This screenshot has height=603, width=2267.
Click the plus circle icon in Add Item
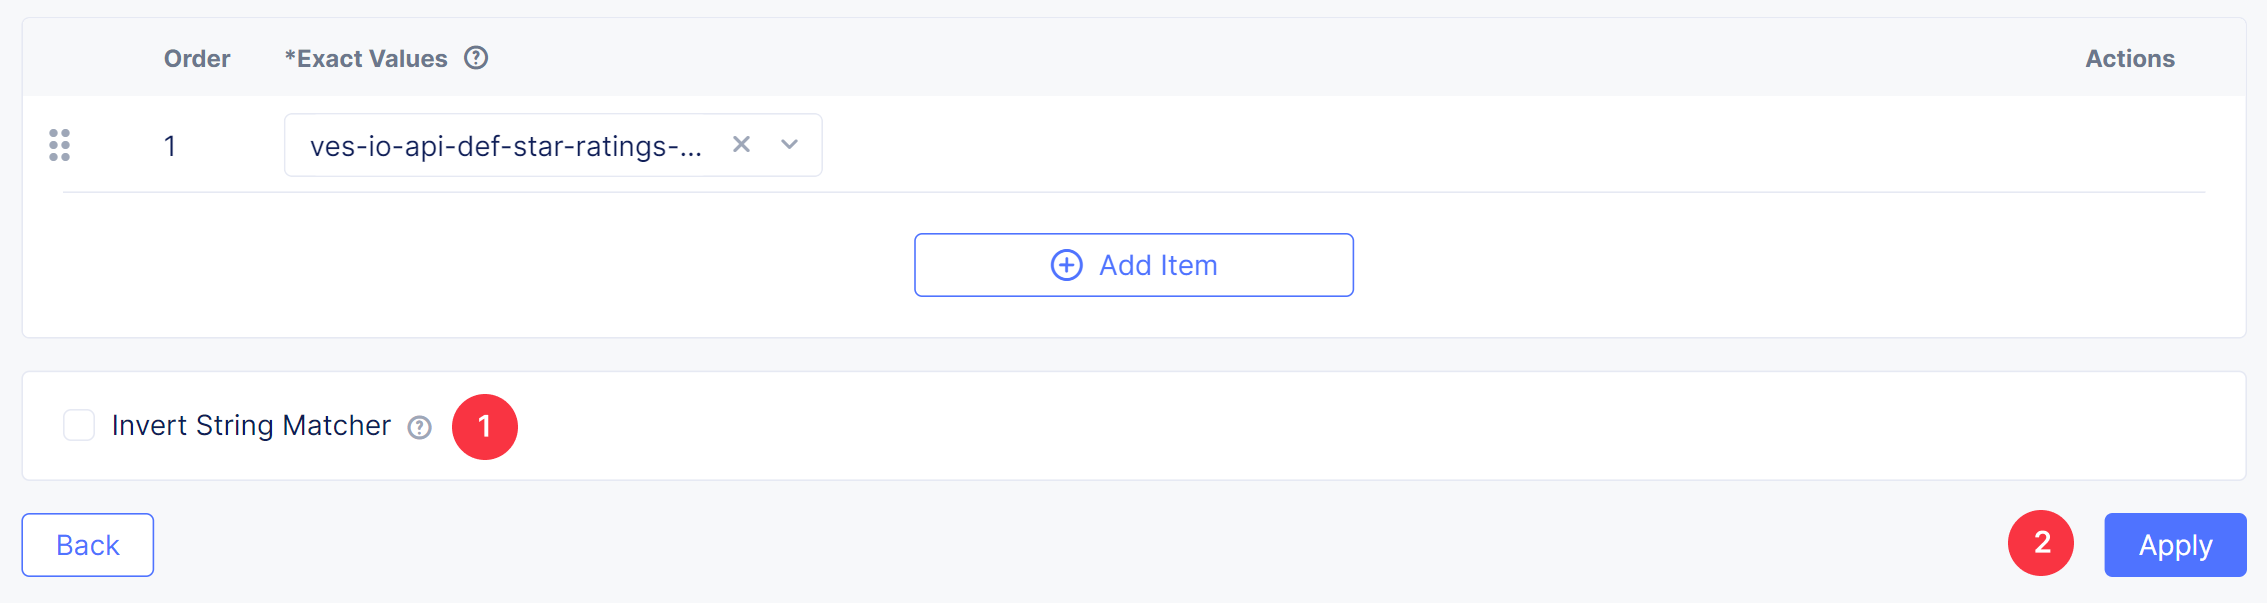1066,265
